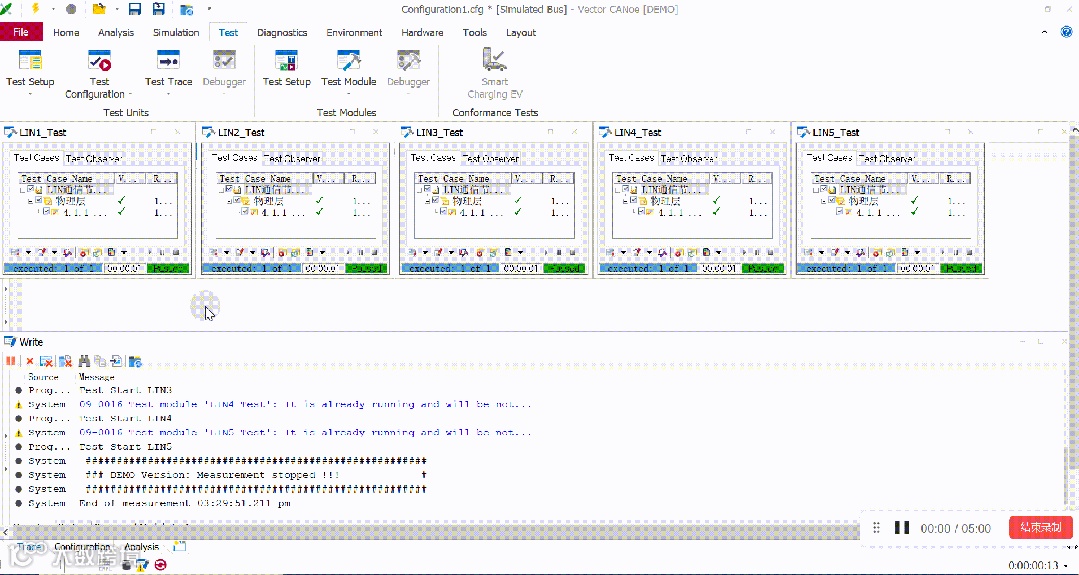Viewport: 1079px width, 575px height.
Task: Click pause button in LIN3_Test window toolbar
Action: (x=559, y=252)
